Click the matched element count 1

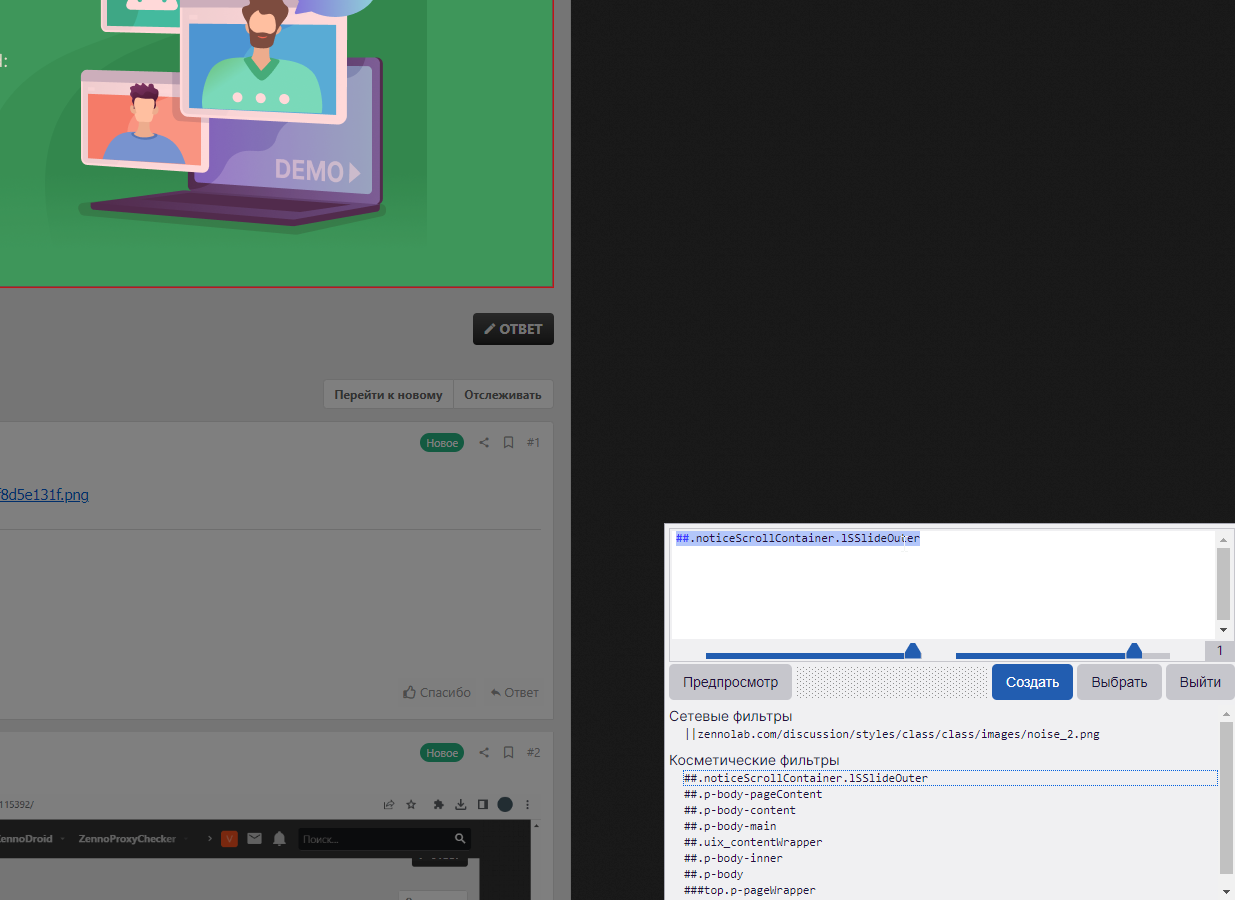[x=1220, y=651]
